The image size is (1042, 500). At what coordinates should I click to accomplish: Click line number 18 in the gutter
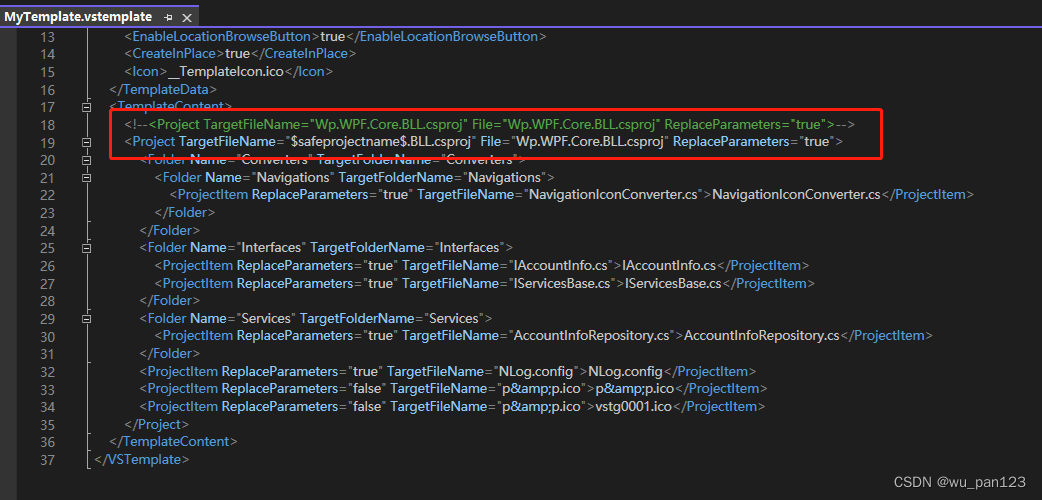pyautogui.click(x=47, y=124)
